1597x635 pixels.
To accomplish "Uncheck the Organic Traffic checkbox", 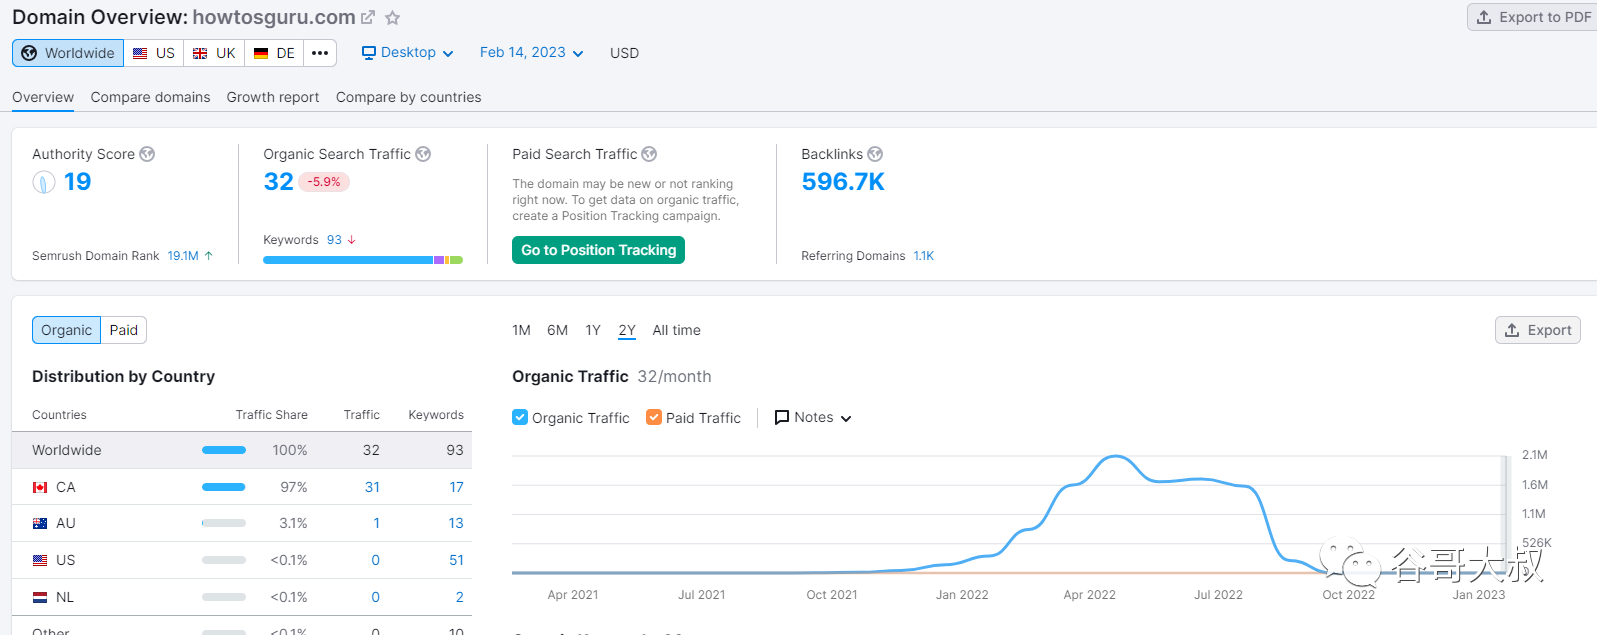I will click(x=520, y=418).
